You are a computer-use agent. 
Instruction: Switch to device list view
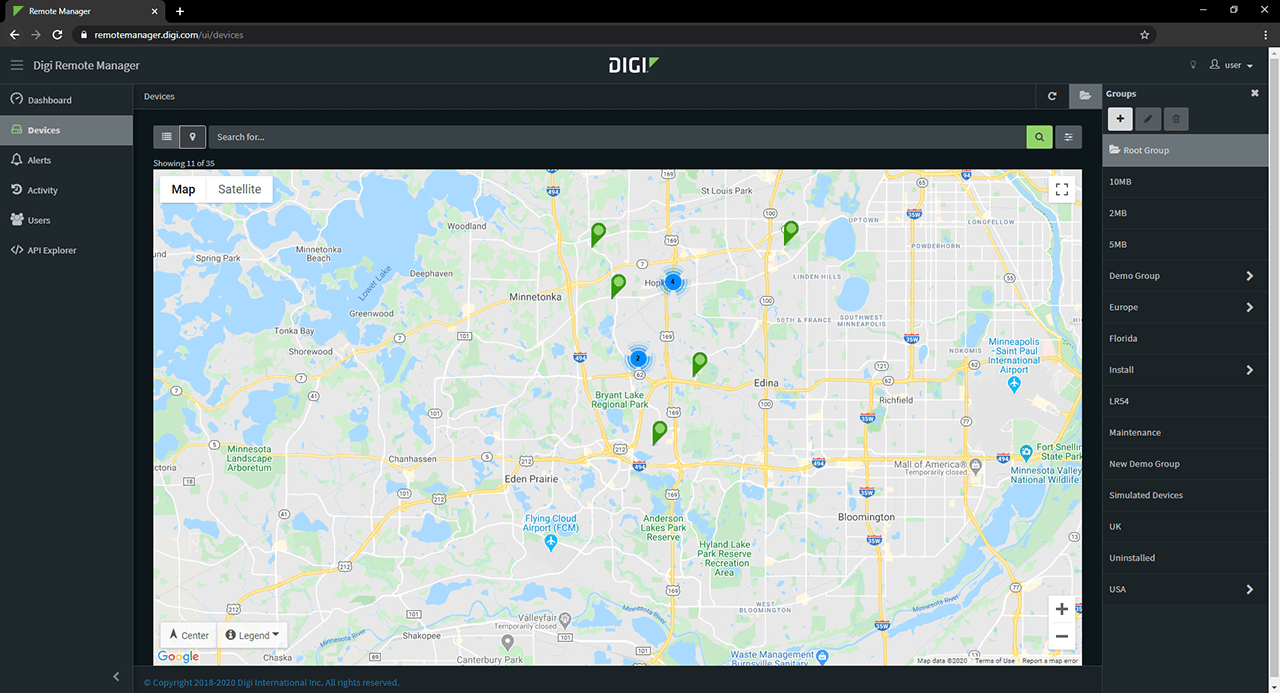[x=167, y=137]
